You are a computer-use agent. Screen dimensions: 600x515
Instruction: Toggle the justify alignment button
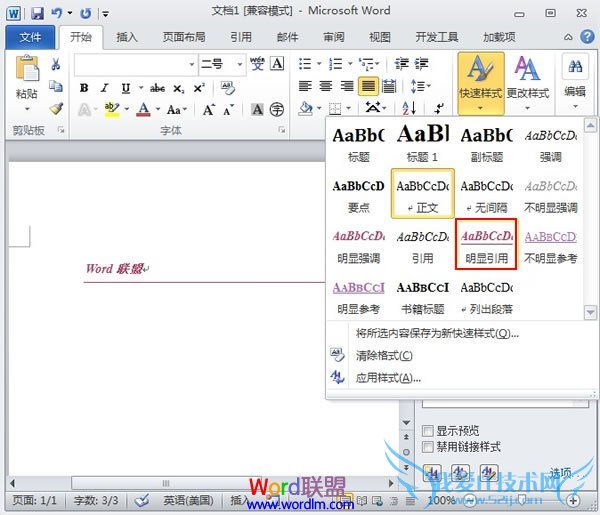tap(368, 86)
